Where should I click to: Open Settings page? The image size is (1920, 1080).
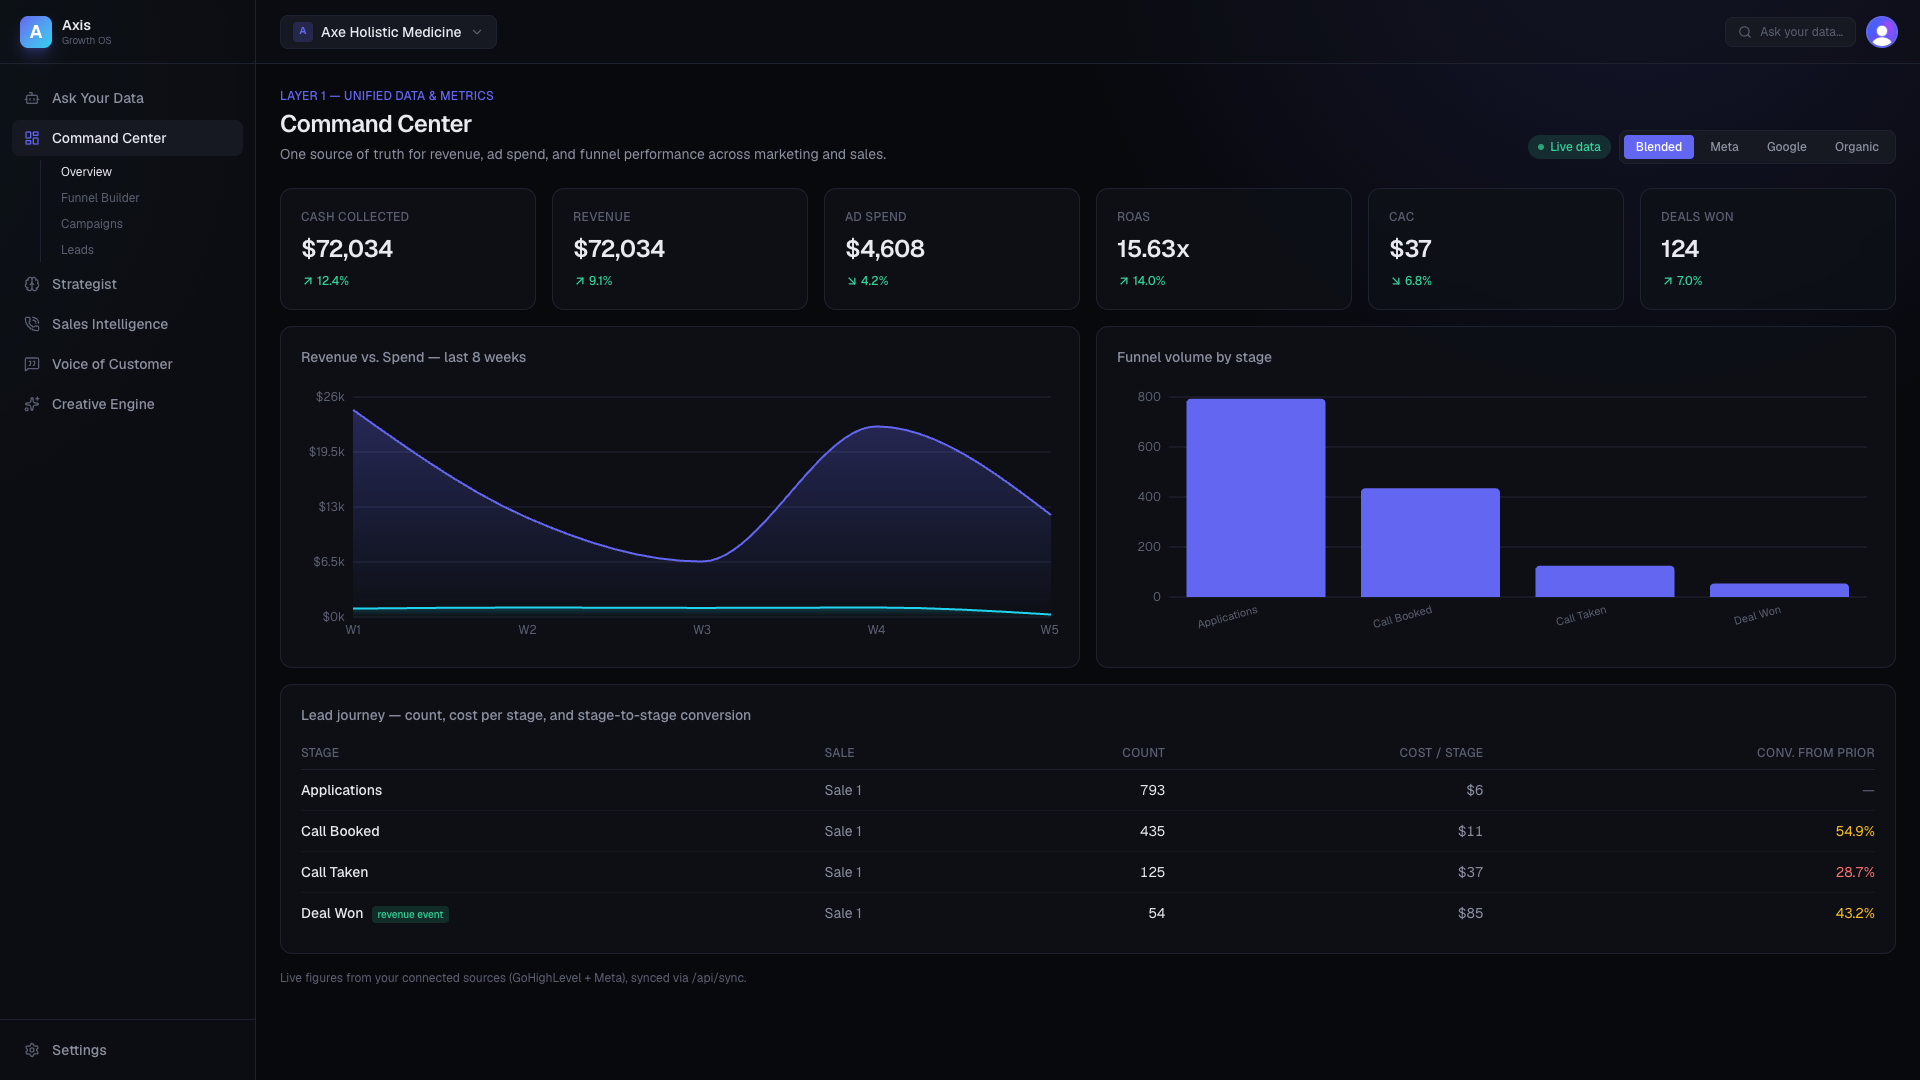click(127, 1050)
